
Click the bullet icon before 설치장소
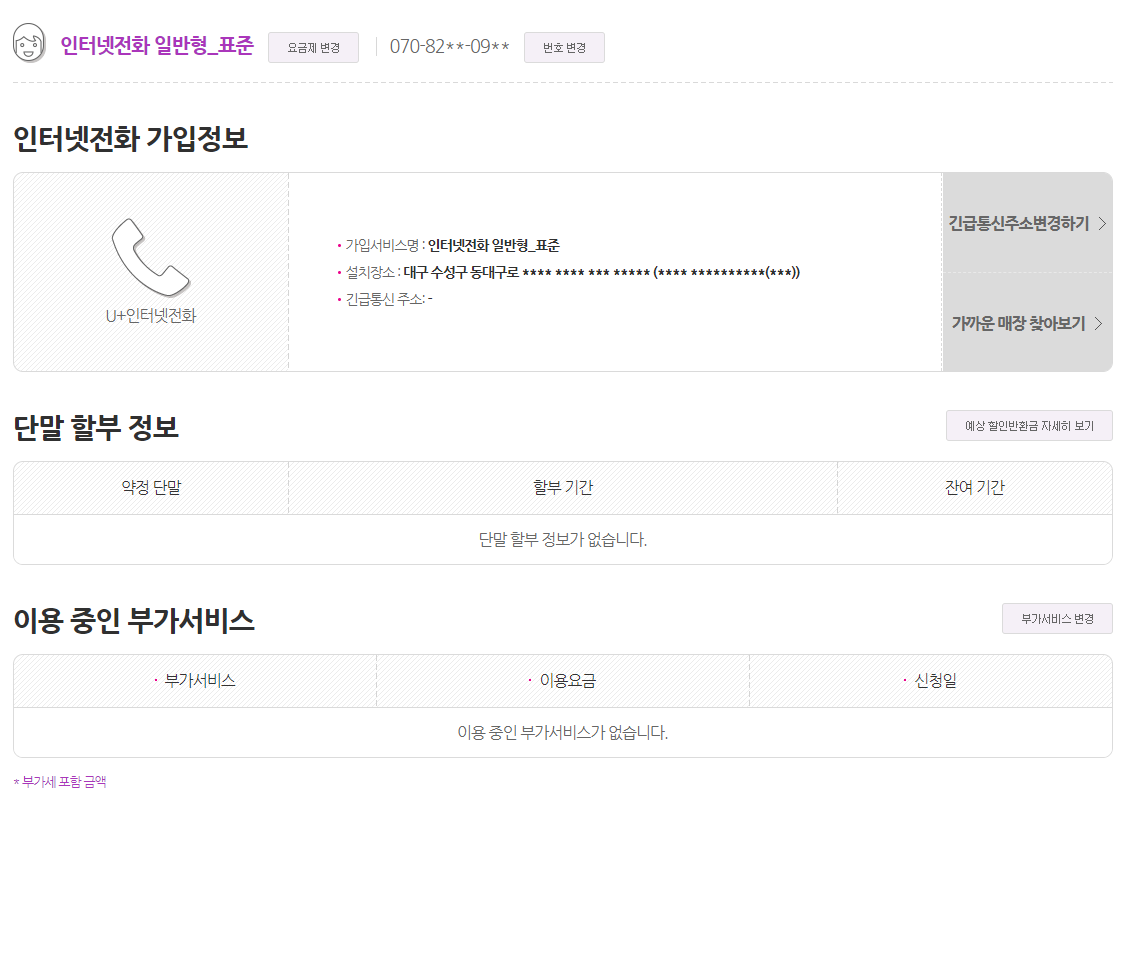[x=340, y=271]
